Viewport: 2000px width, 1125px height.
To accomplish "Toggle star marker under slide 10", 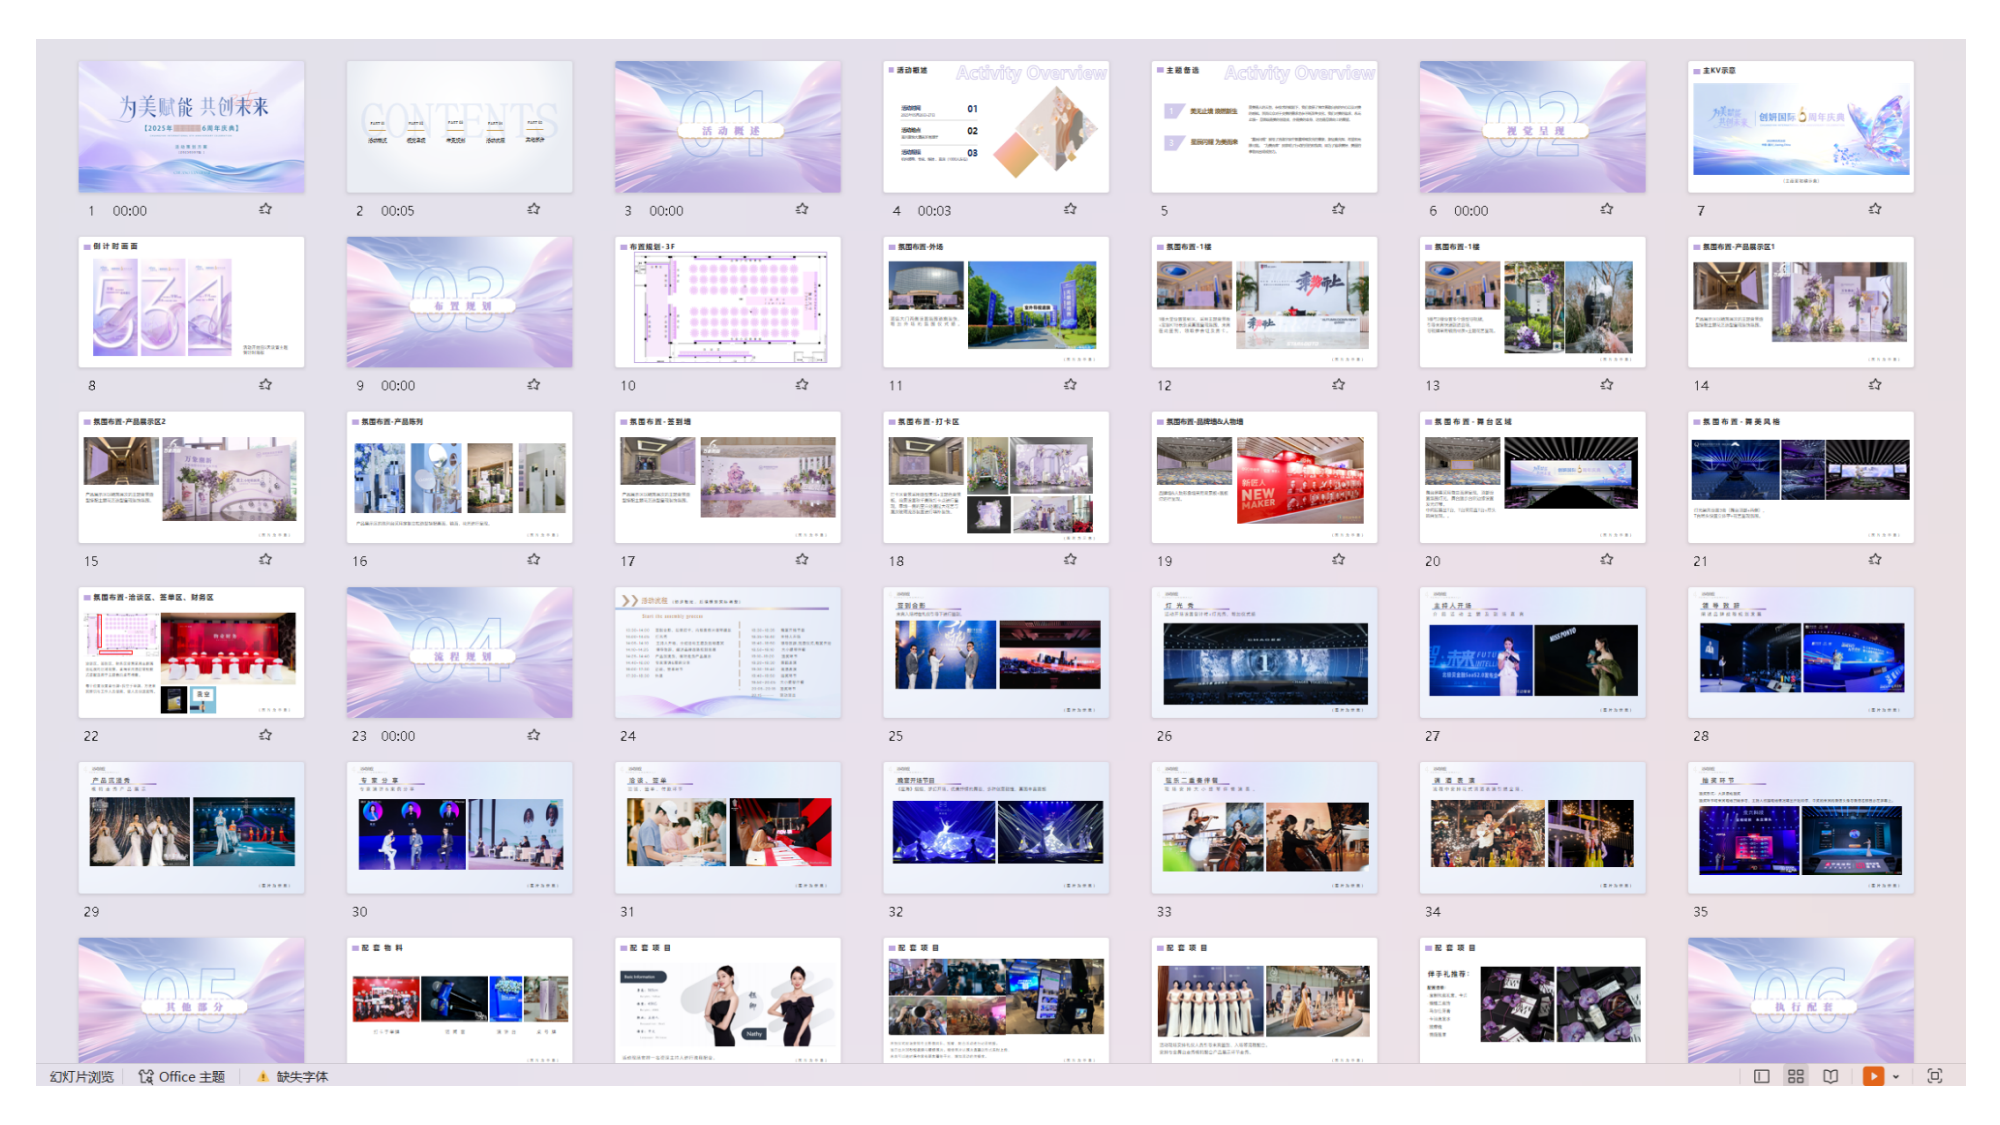I will (802, 384).
